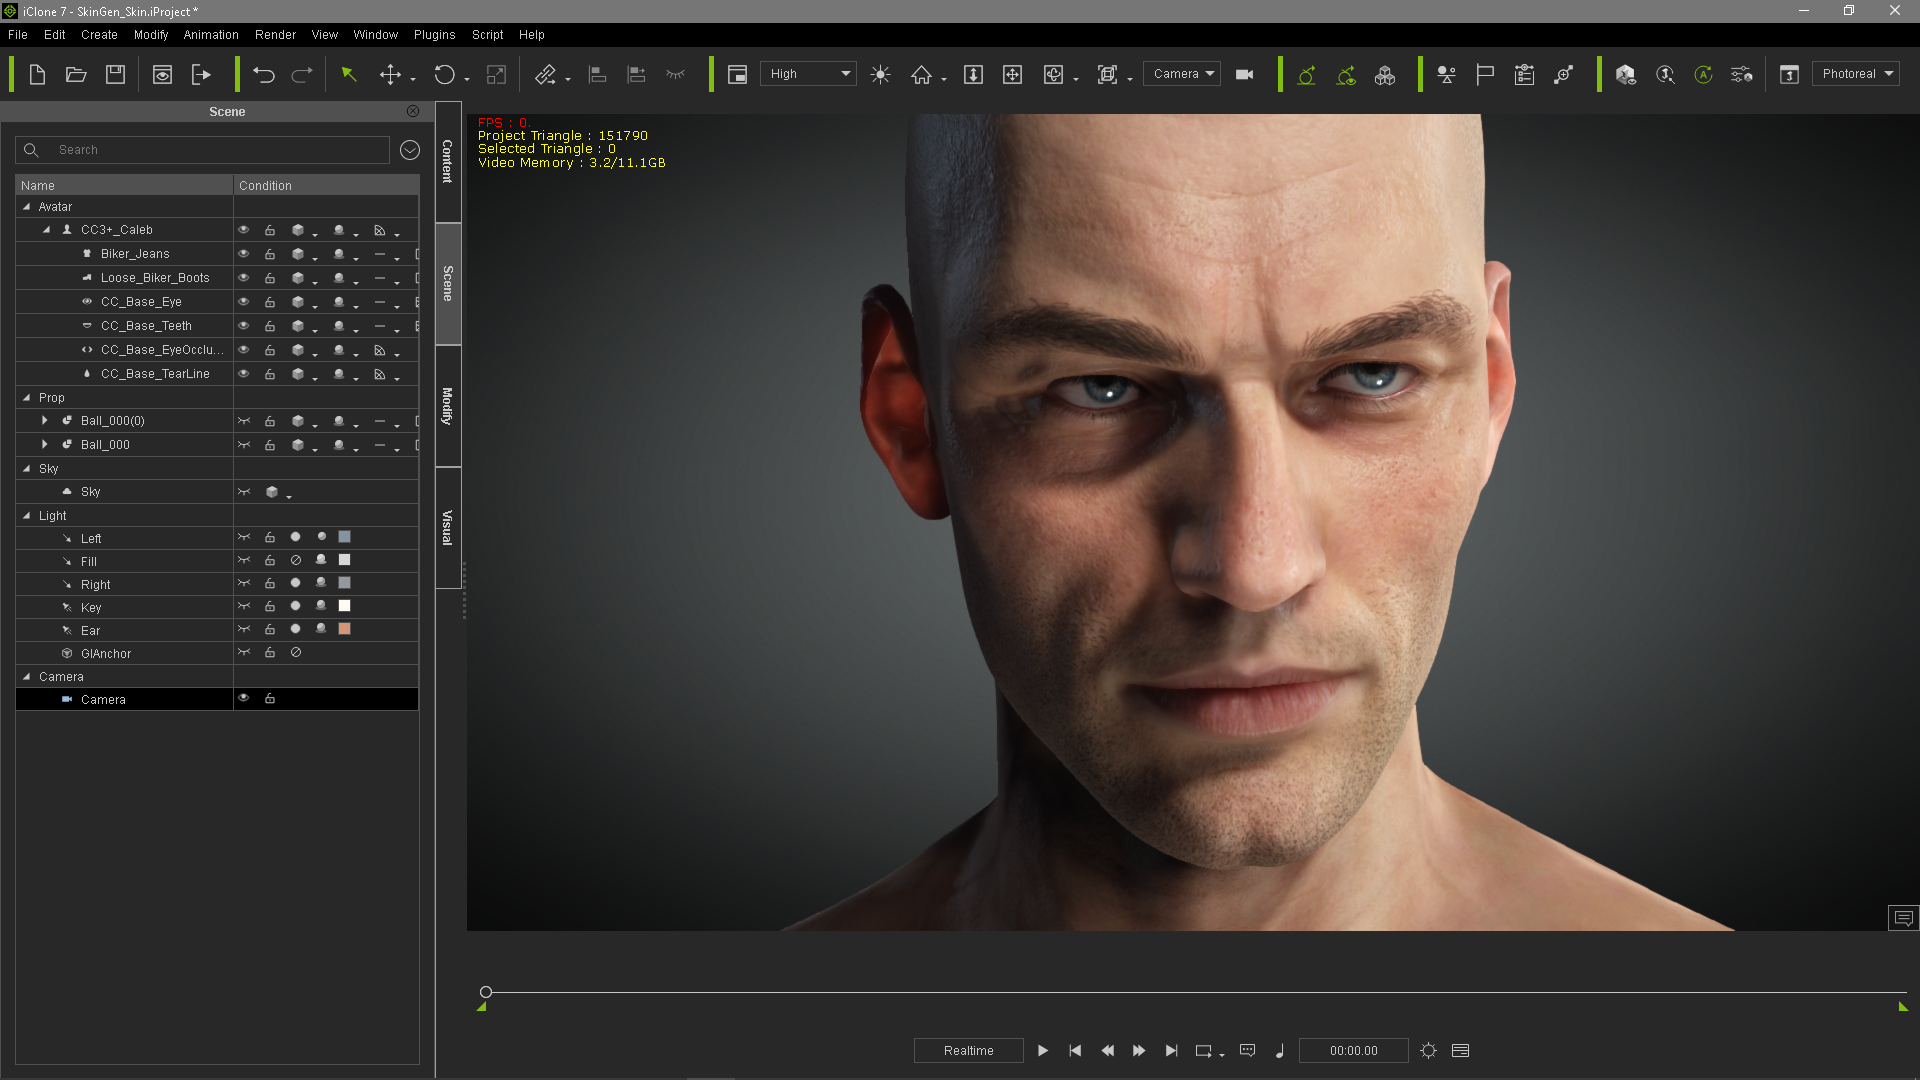The height and width of the screenshot is (1080, 1920).
Task: Click the render image icon
Action: coord(162,74)
